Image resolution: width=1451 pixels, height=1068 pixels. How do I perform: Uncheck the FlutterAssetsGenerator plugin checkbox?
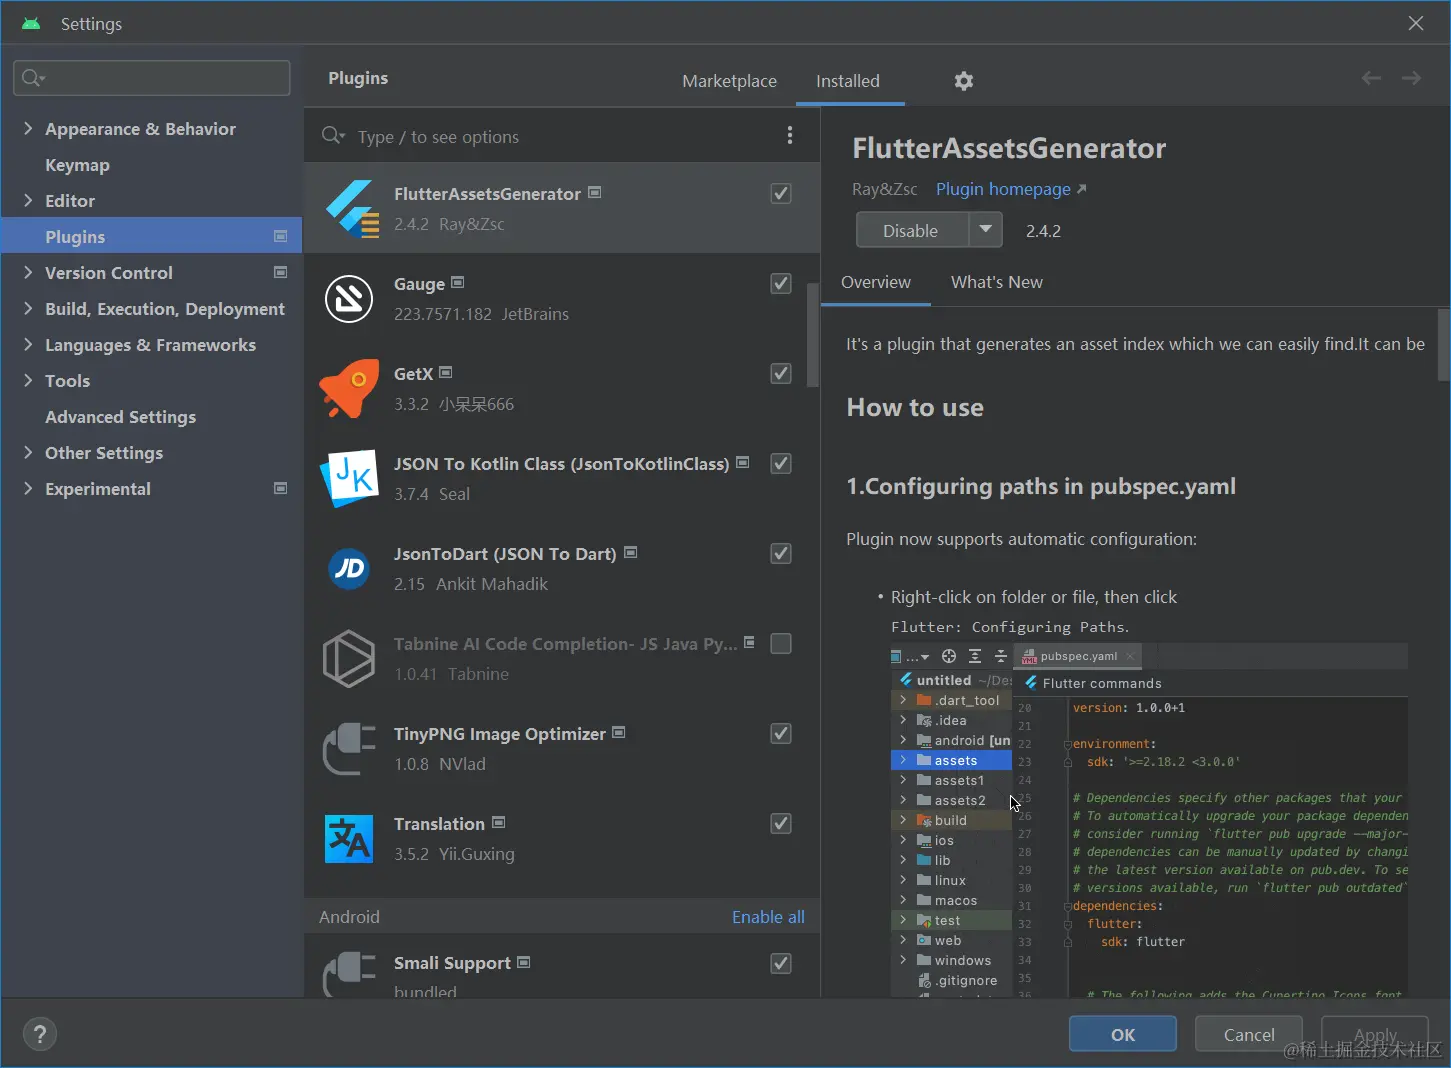(x=781, y=193)
